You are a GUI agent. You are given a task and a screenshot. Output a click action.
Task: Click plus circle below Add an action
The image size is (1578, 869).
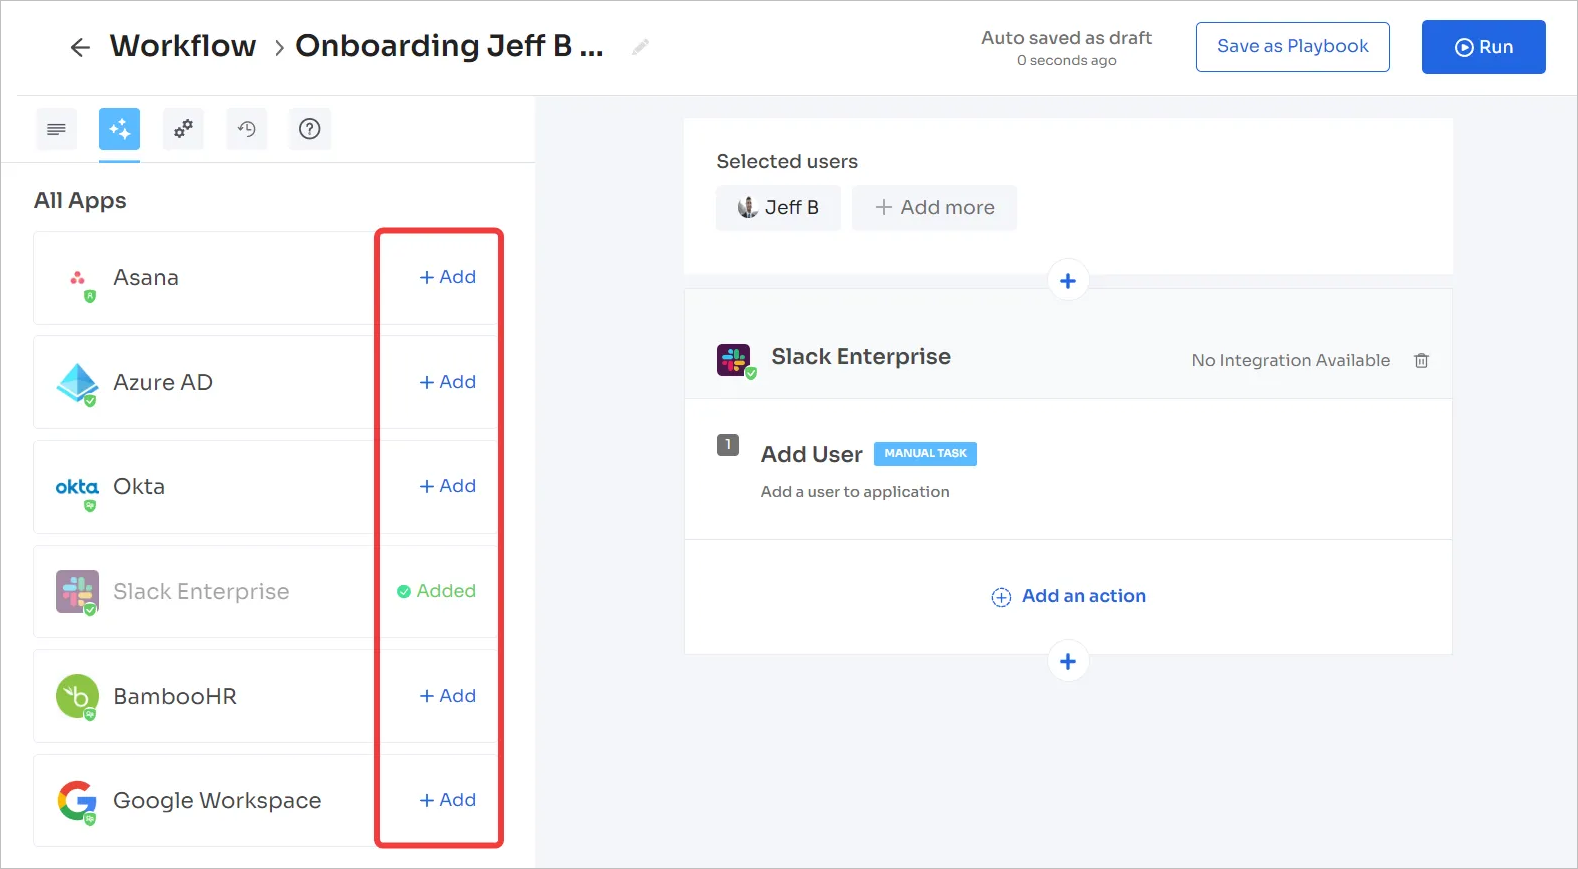tap(1068, 661)
